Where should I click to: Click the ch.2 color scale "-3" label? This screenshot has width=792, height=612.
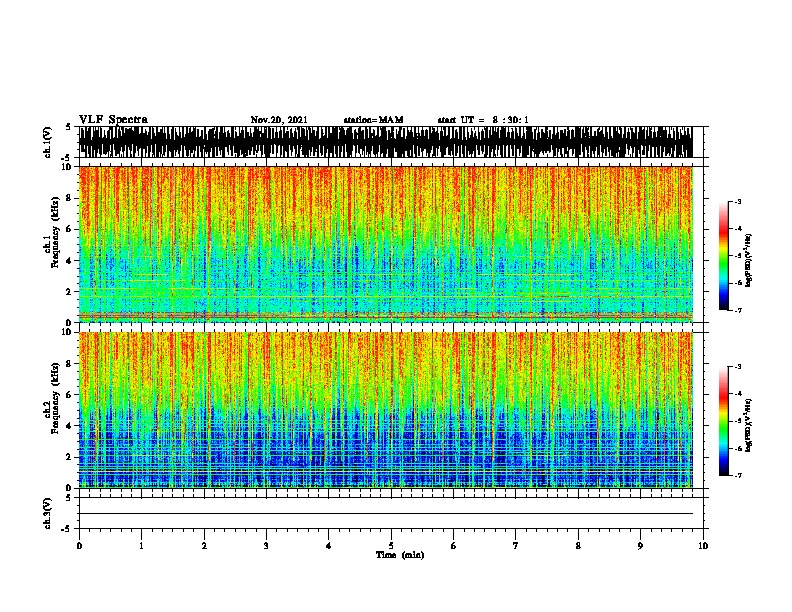tap(738, 367)
